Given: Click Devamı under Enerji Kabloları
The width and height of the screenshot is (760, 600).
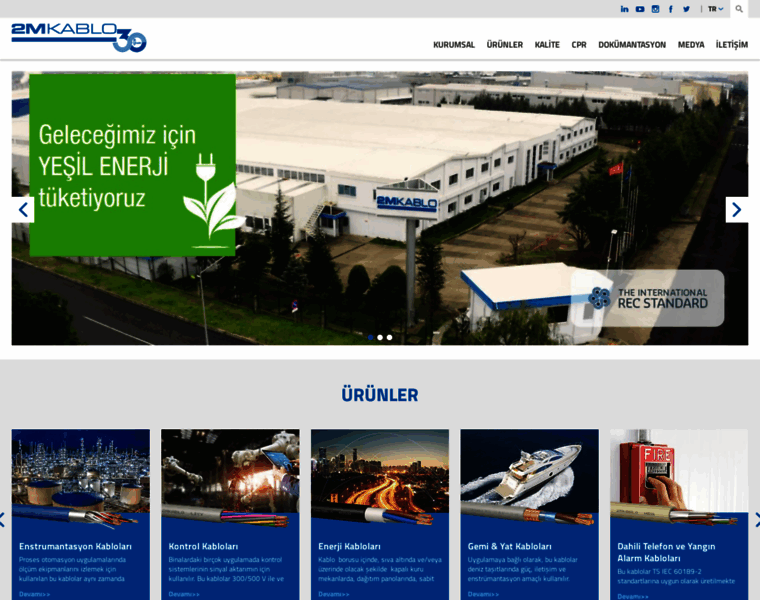Looking at the screenshot, I should pos(333,594).
